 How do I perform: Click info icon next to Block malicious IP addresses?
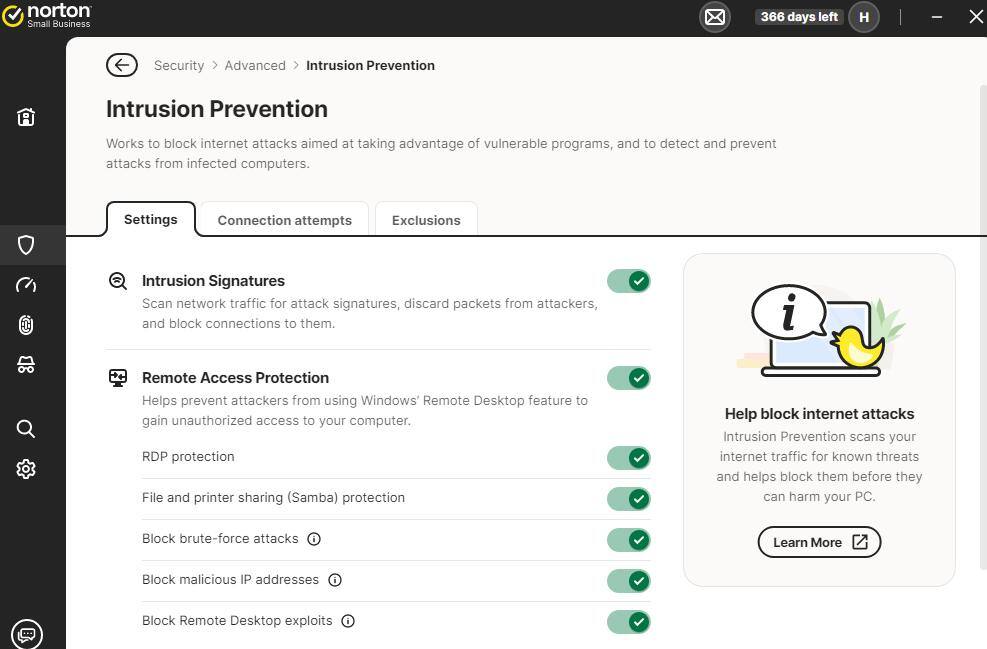335,580
